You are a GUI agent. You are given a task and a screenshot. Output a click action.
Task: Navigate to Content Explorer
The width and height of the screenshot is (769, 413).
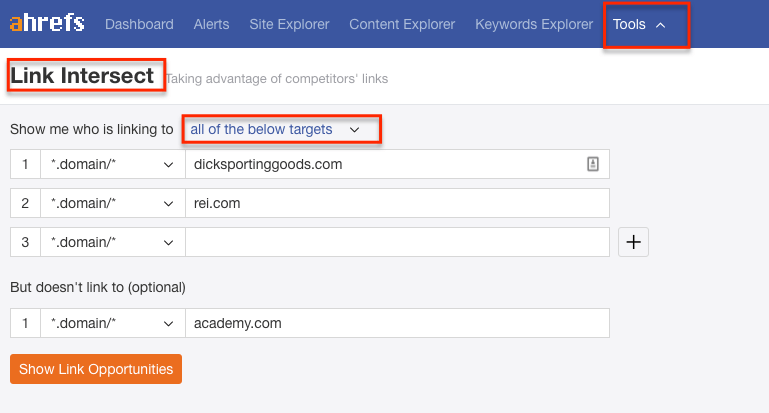pos(402,24)
